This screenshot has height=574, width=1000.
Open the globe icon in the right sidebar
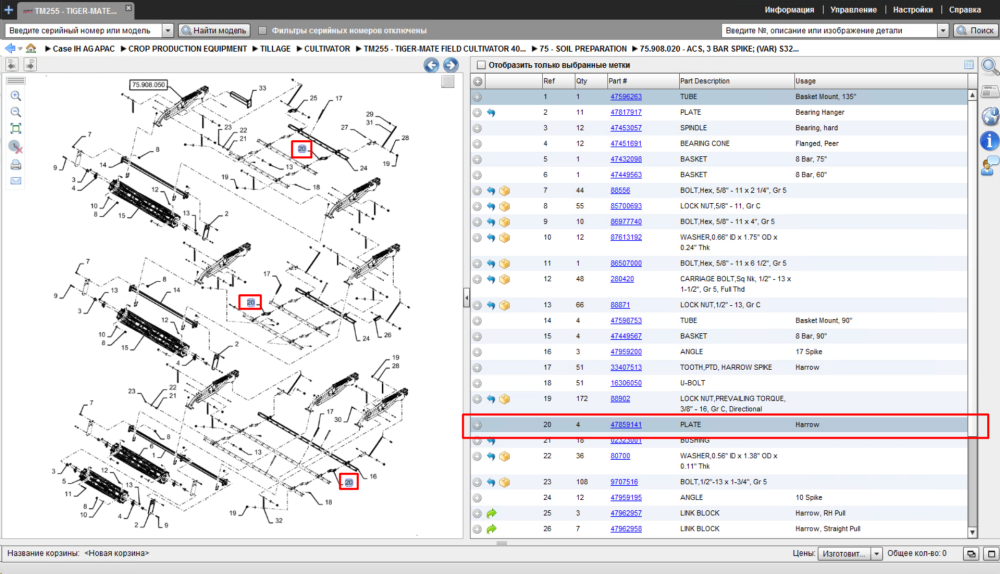[990, 116]
